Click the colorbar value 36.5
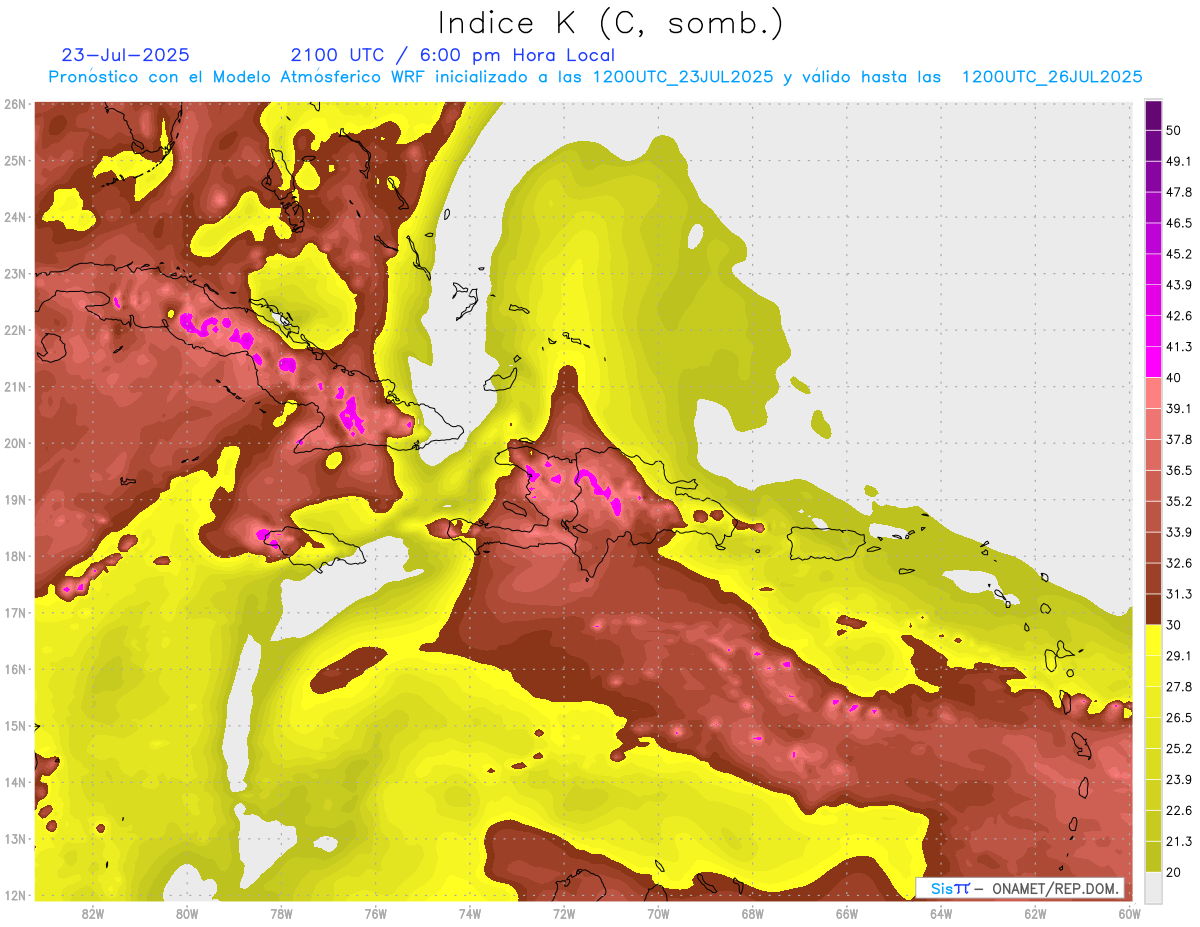Screen dimensions: 1200x927 [1179, 470]
